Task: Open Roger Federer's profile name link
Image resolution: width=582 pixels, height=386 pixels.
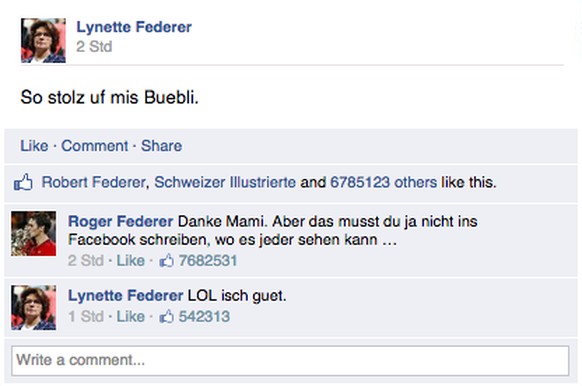Action: click(121, 222)
